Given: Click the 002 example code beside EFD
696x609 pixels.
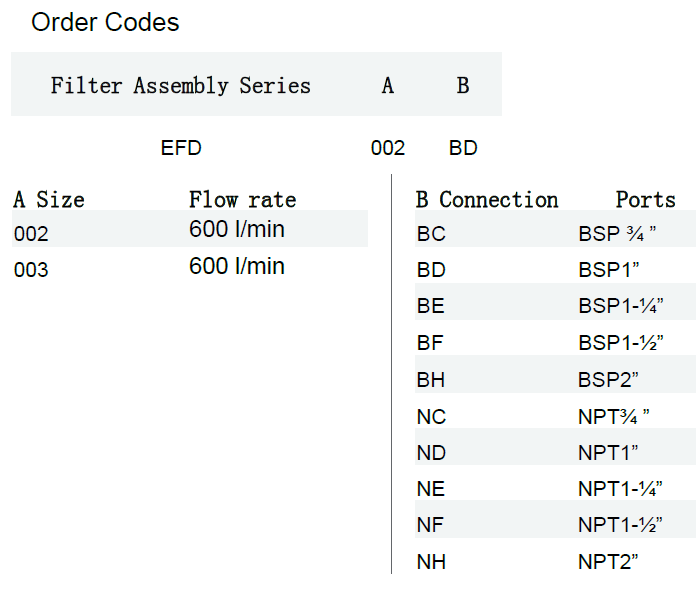Looking at the screenshot, I should (x=388, y=149).
